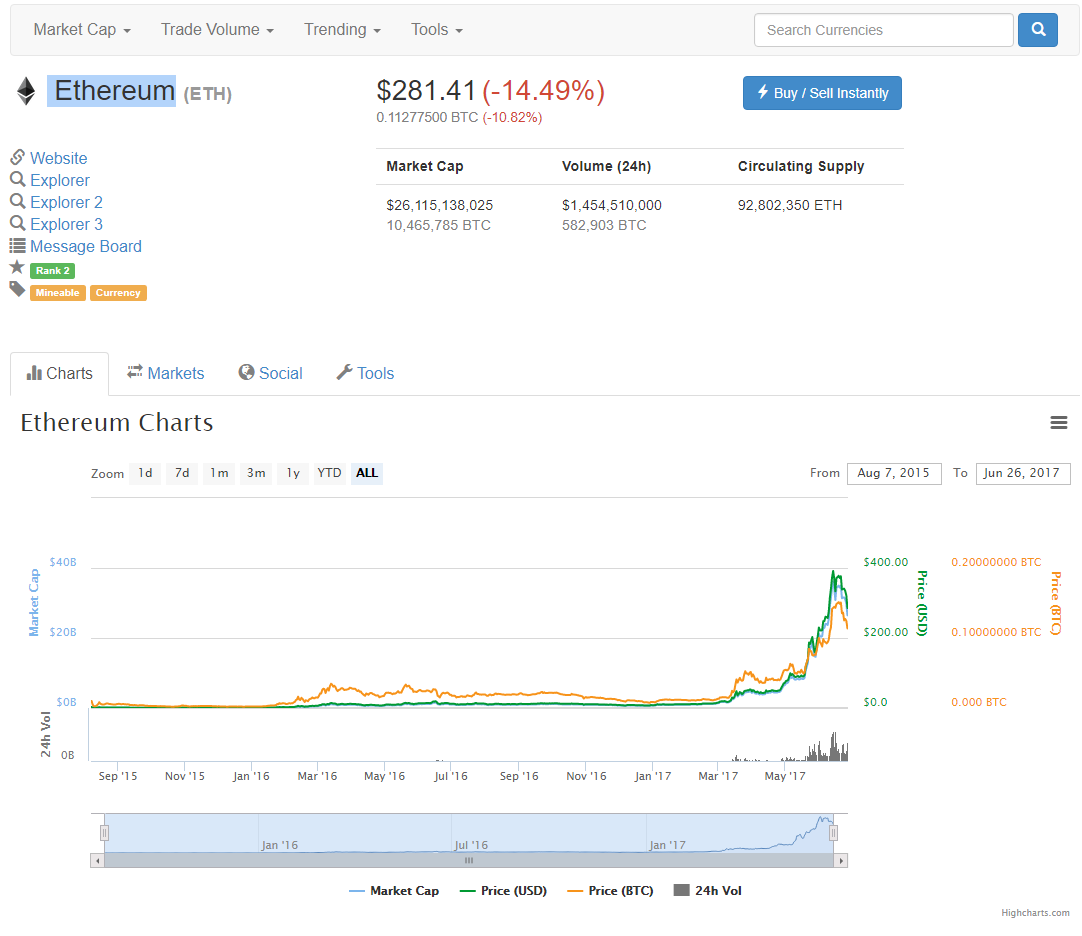Expand the Tools dropdown in navbar
The width and height of the screenshot is (1082, 936).
437,30
